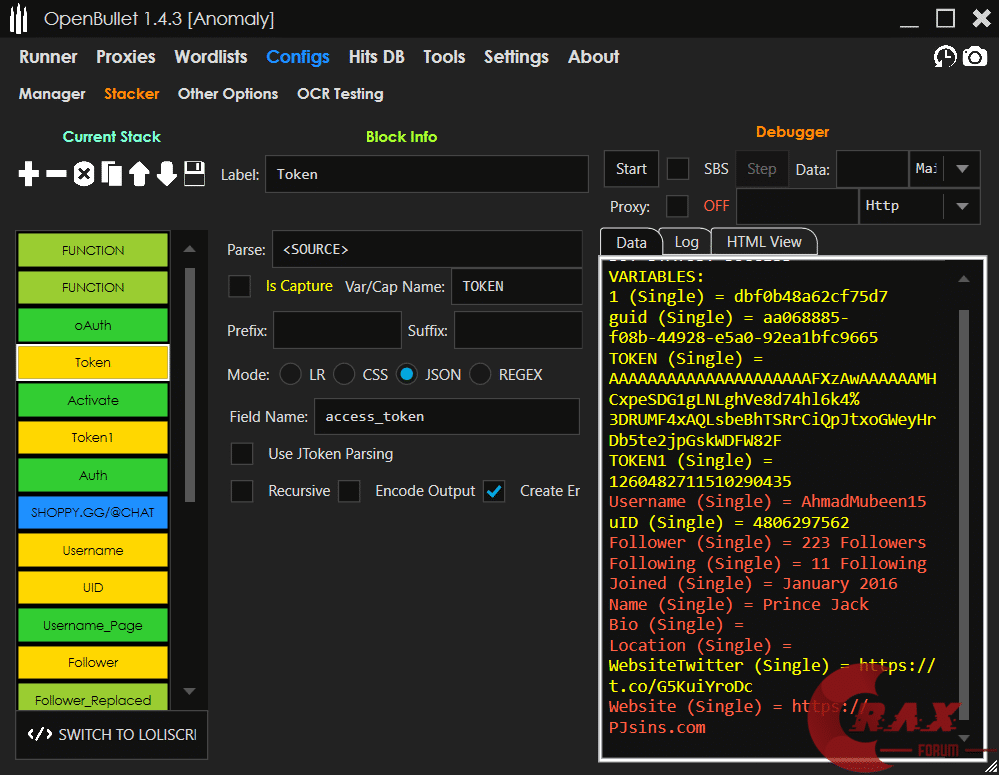Take a screenshot with the camera icon
999x775 pixels.
974,57
